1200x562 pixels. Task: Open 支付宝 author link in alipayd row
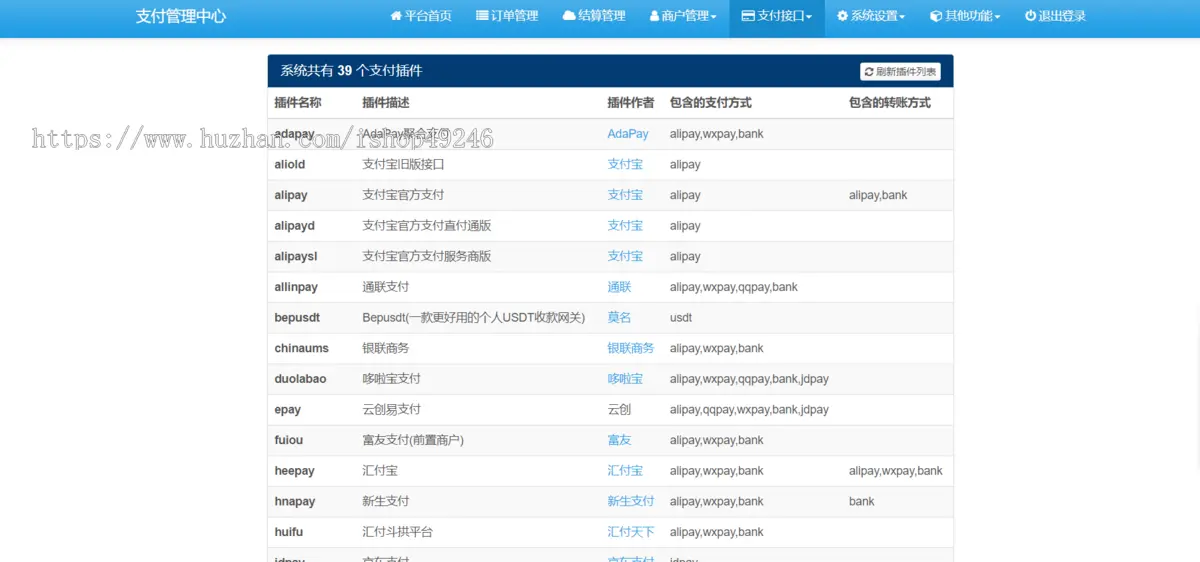(x=625, y=226)
